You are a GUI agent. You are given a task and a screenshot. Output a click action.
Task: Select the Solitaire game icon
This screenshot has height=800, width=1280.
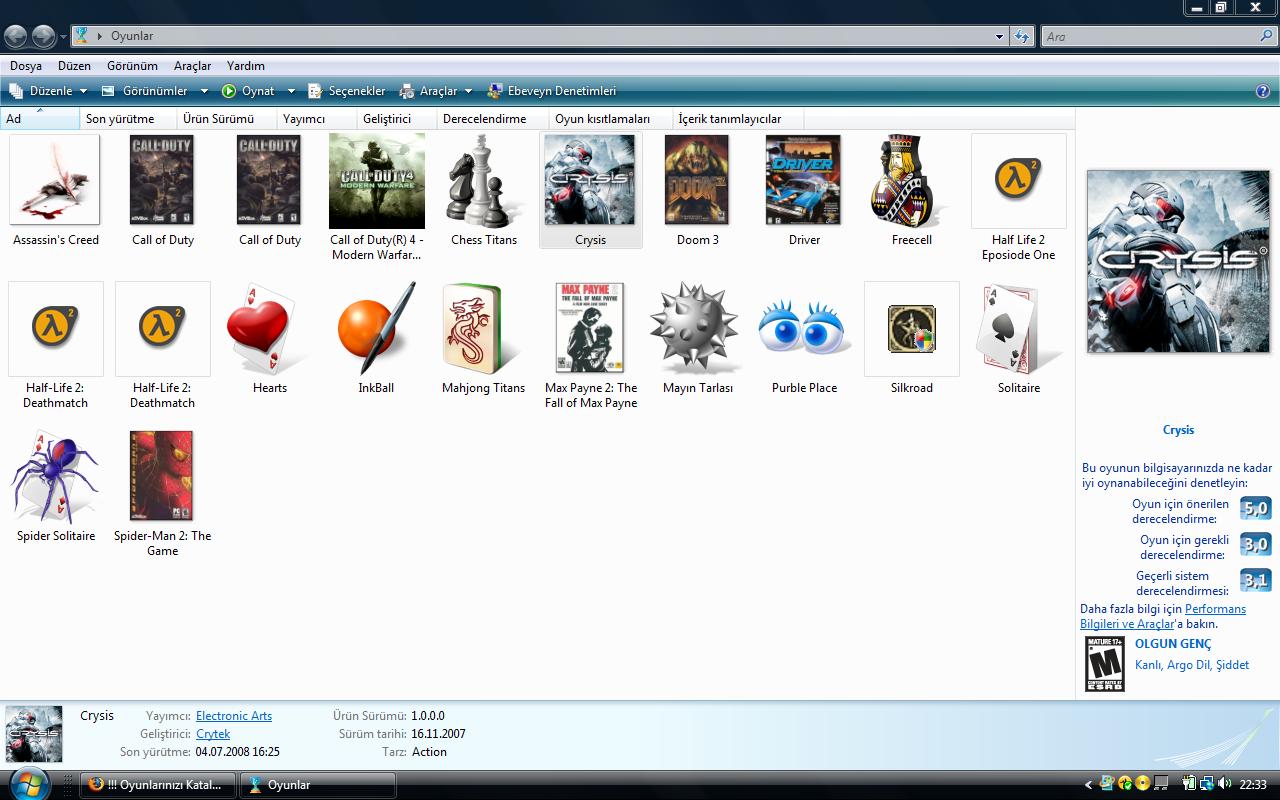(1018, 329)
